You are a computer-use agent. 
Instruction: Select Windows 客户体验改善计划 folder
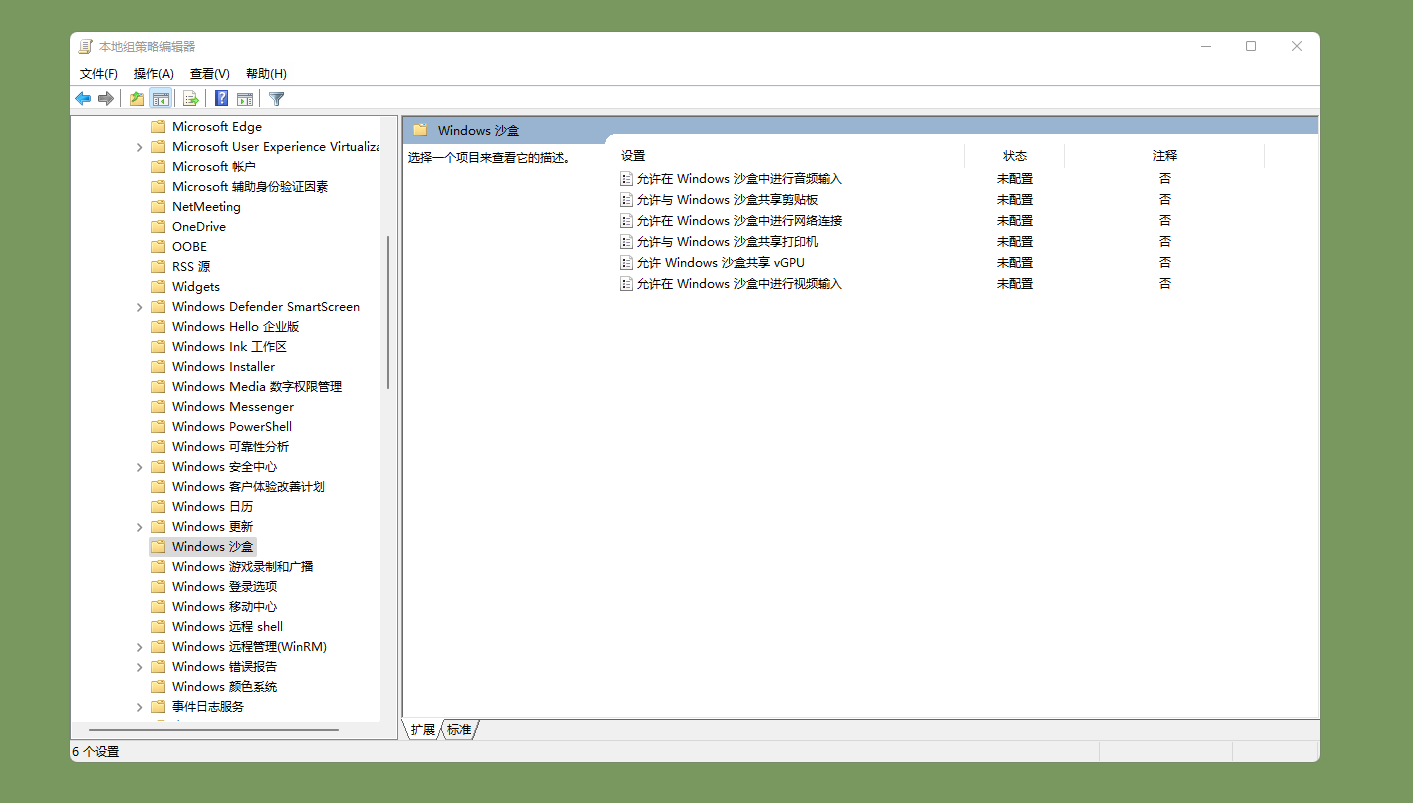(x=248, y=487)
